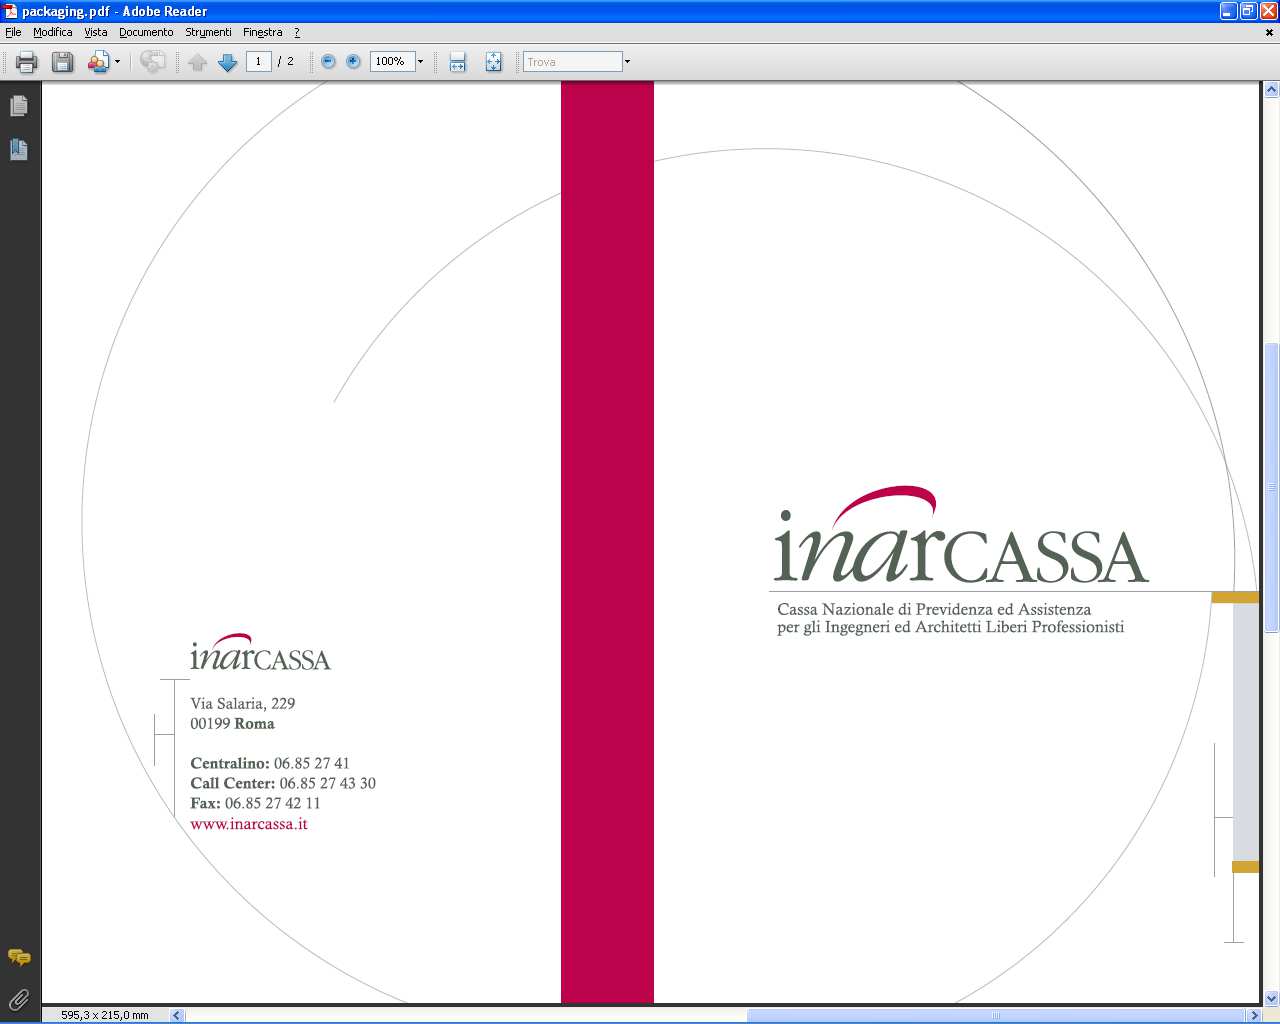Restore down the Adobe Reader window
This screenshot has height=1024, width=1280.
point(1248,11)
